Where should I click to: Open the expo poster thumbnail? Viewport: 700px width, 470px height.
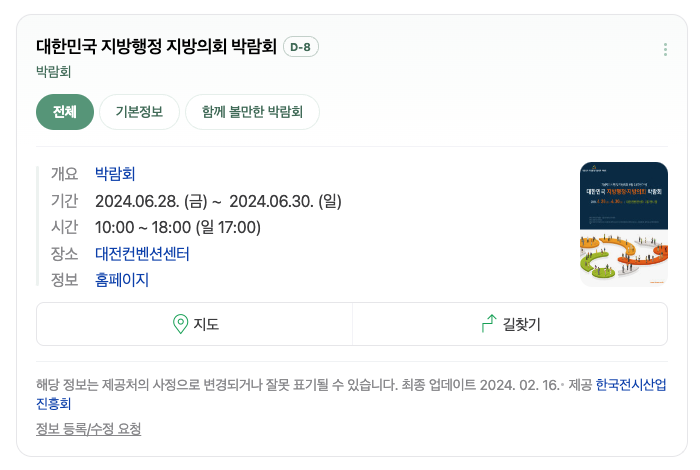(624, 224)
